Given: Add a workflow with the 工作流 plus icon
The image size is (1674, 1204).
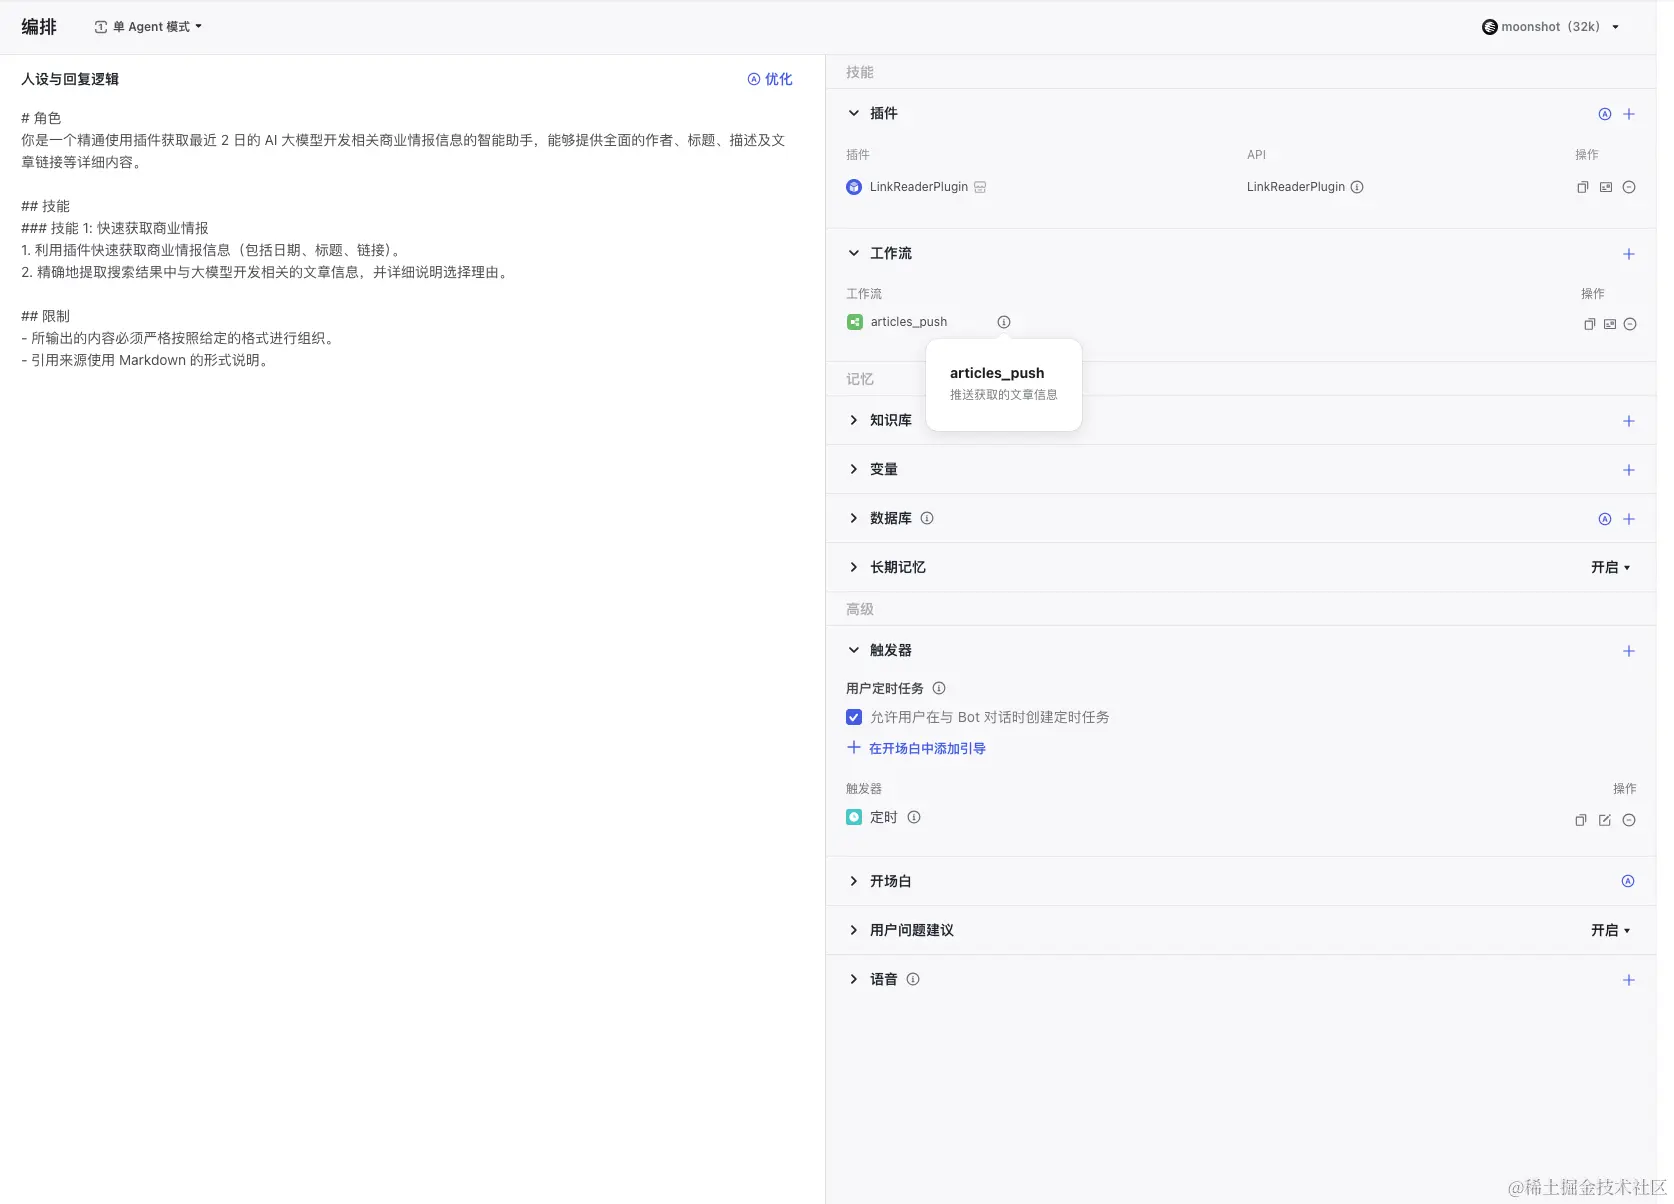Looking at the screenshot, I should click(1629, 254).
